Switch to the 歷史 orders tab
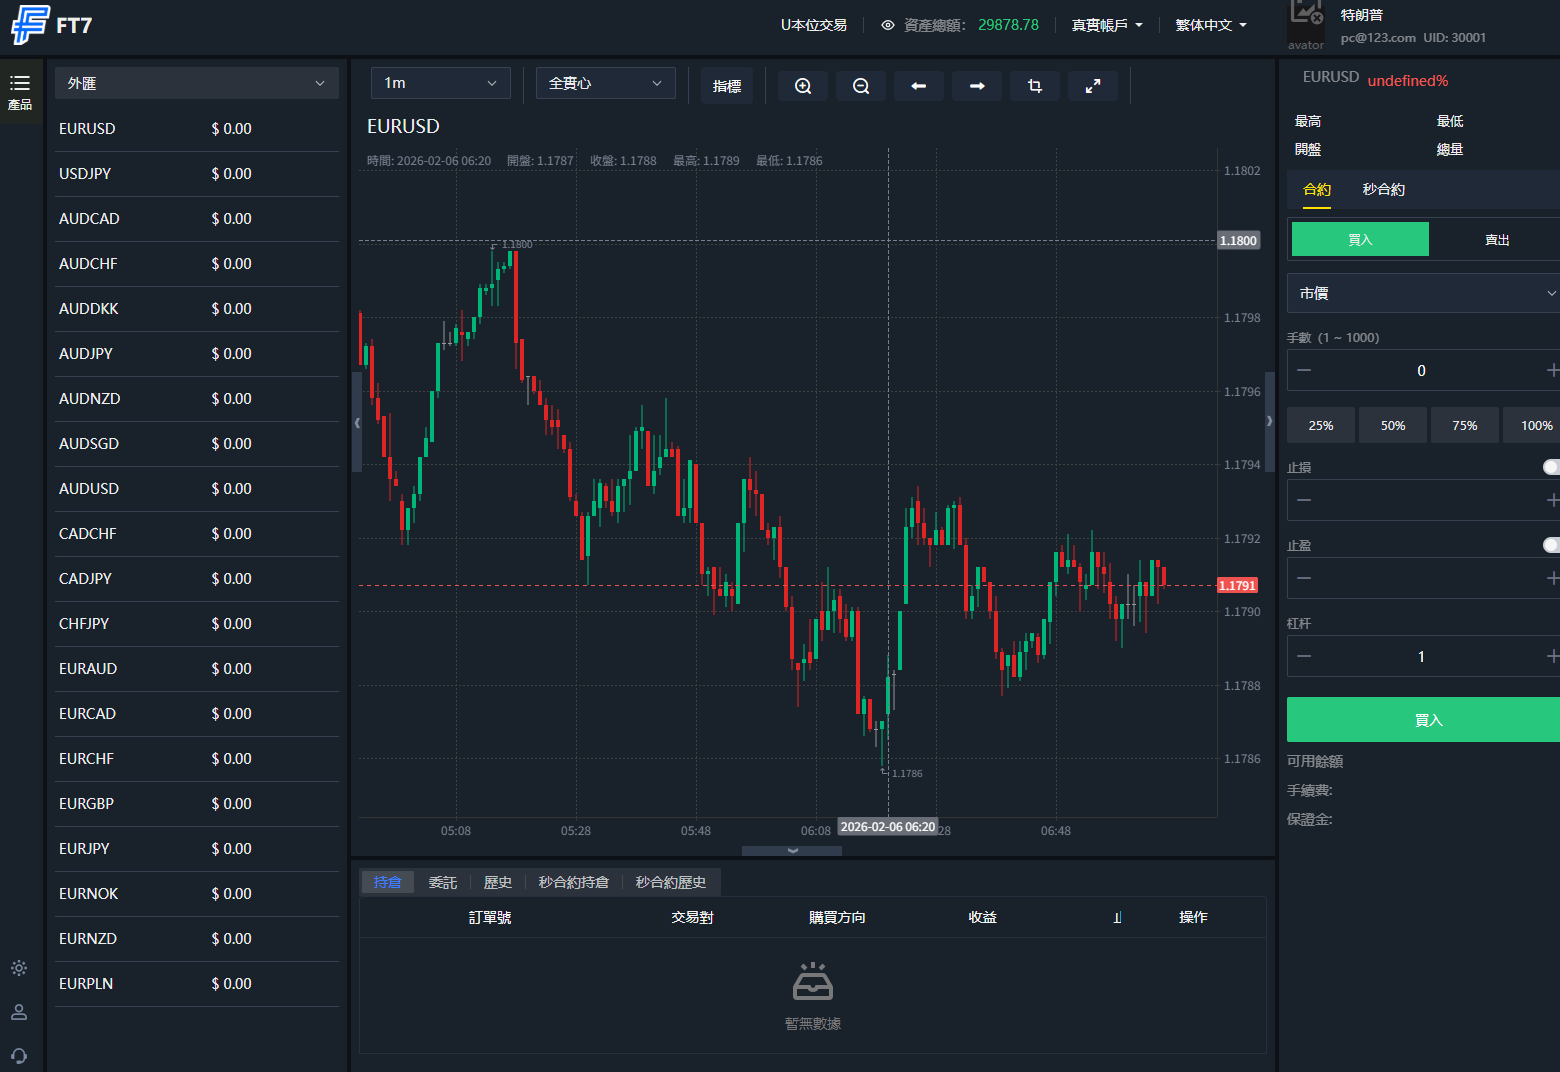This screenshot has height=1072, width=1560. [x=497, y=882]
